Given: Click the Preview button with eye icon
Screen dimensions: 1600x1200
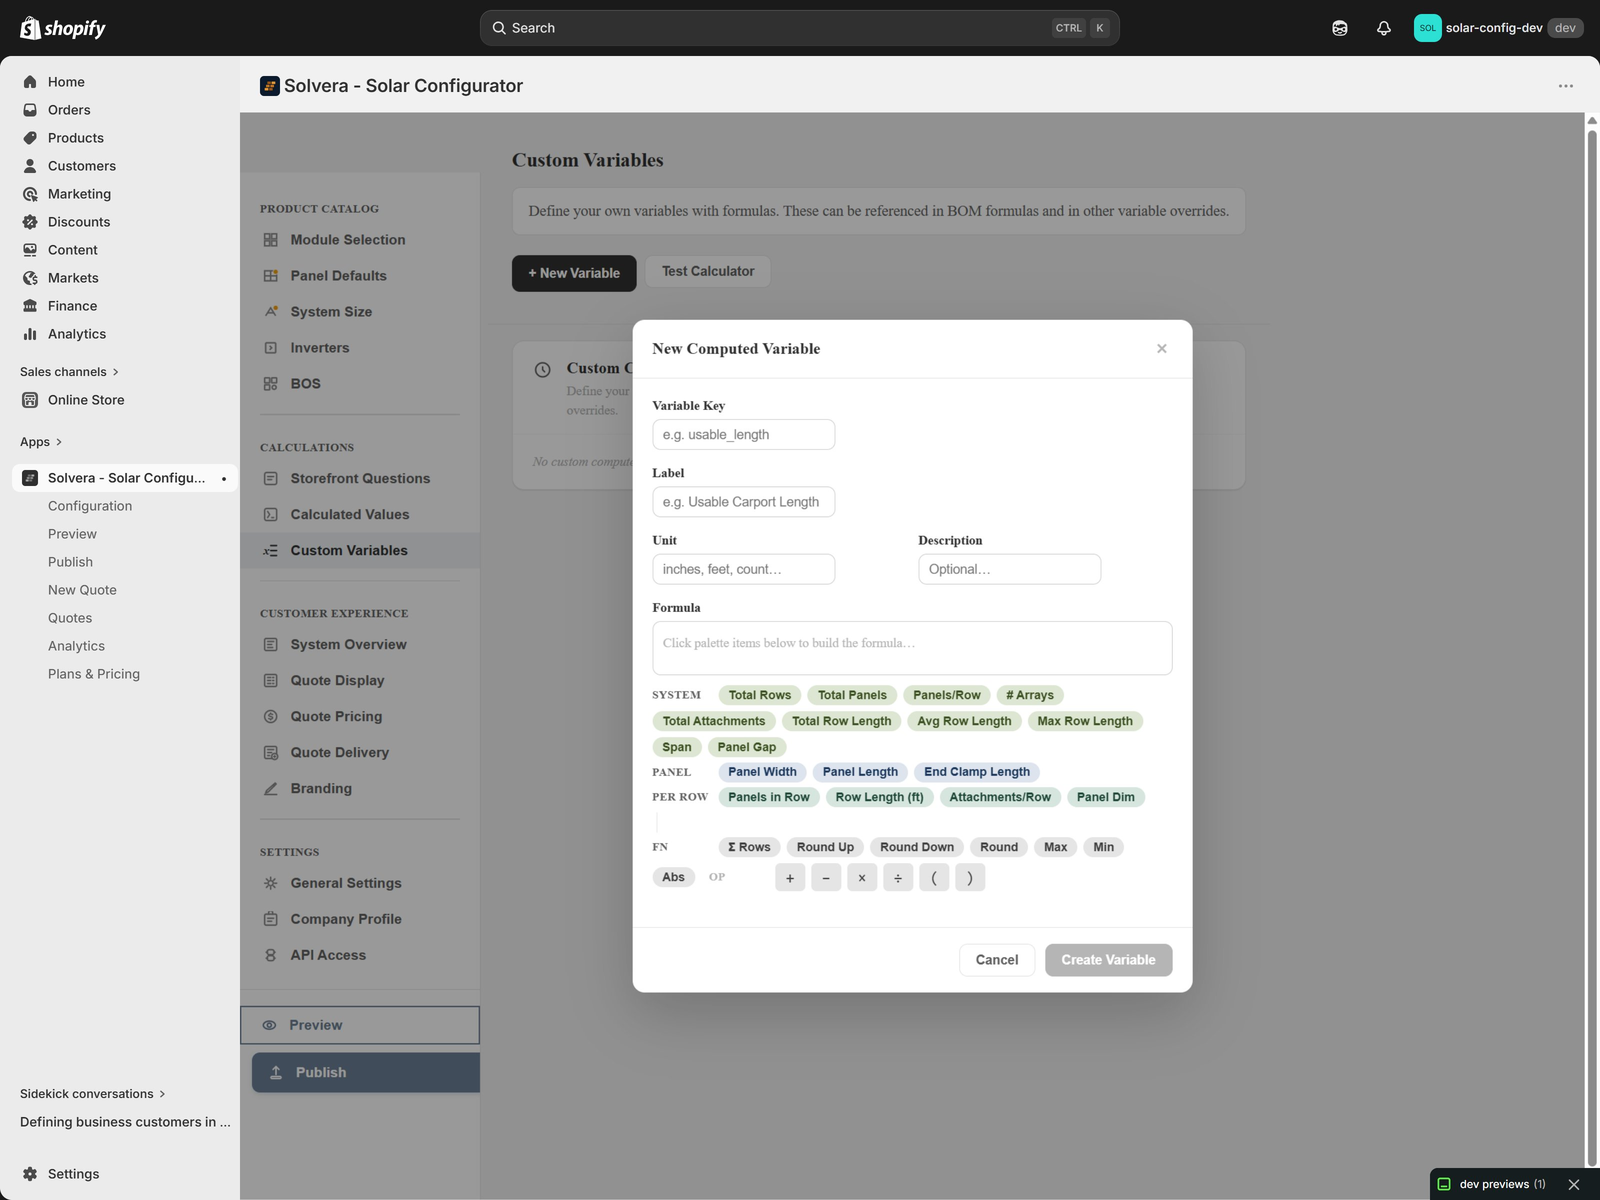Looking at the screenshot, I should [x=360, y=1025].
